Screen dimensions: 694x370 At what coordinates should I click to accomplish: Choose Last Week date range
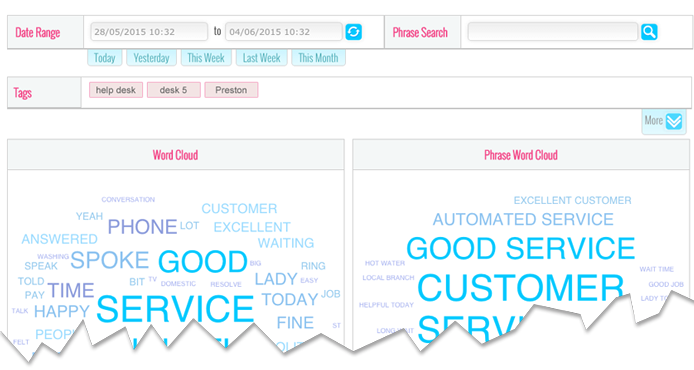pyautogui.click(x=261, y=58)
